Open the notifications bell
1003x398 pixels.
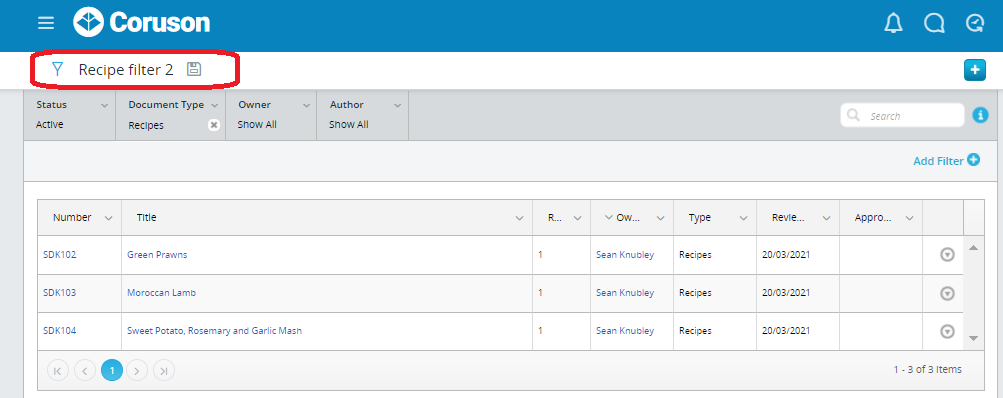point(893,24)
